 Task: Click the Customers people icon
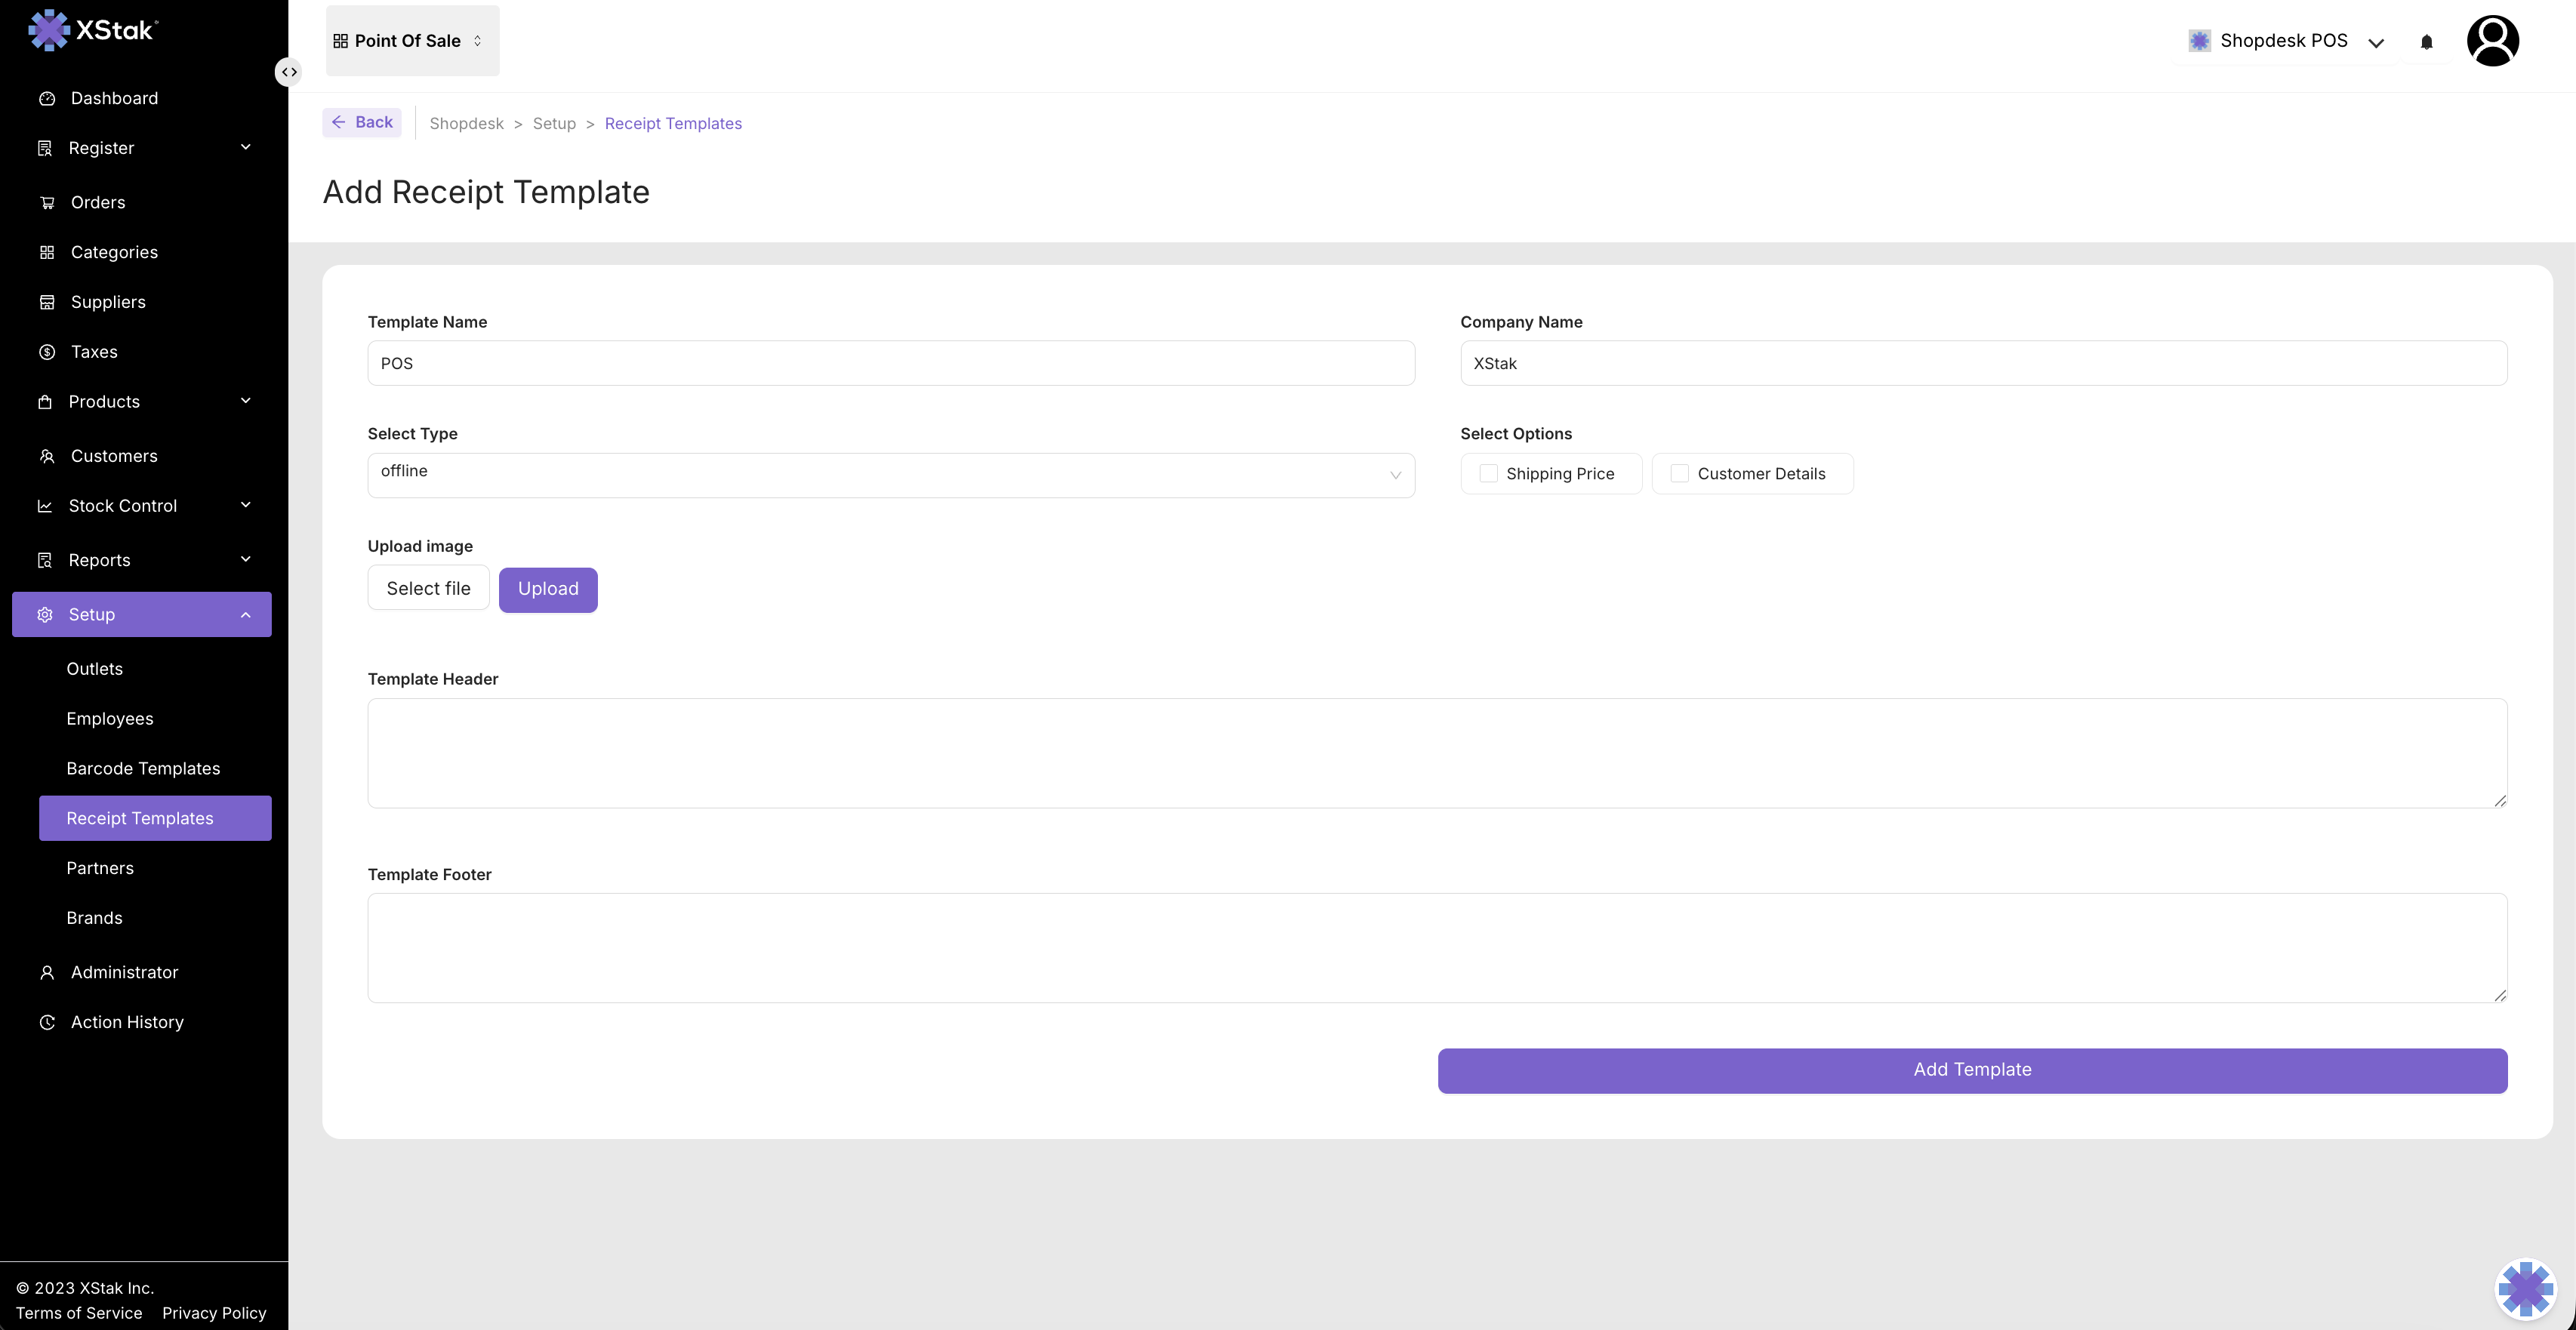click(47, 456)
